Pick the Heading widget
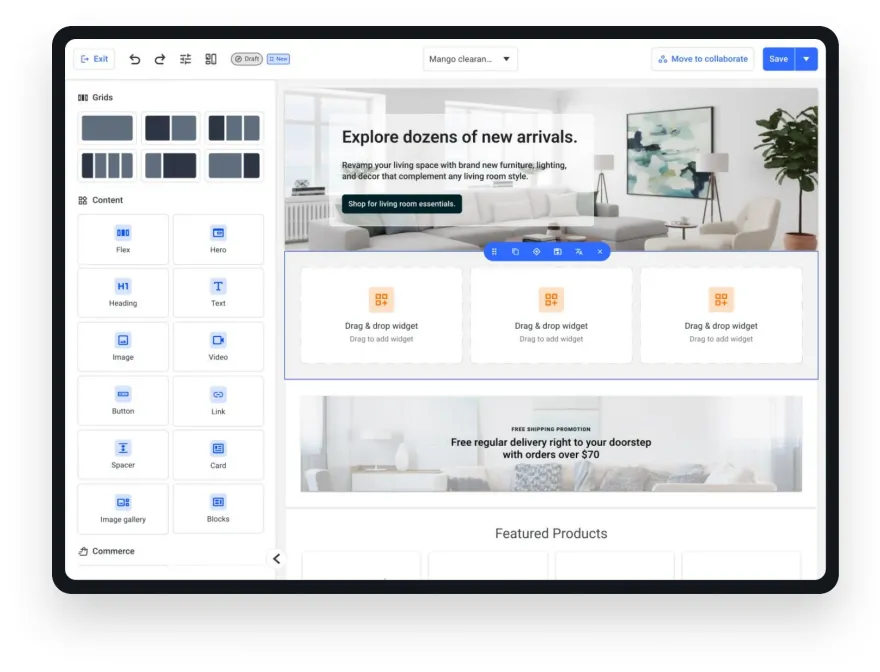 [123, 293]
